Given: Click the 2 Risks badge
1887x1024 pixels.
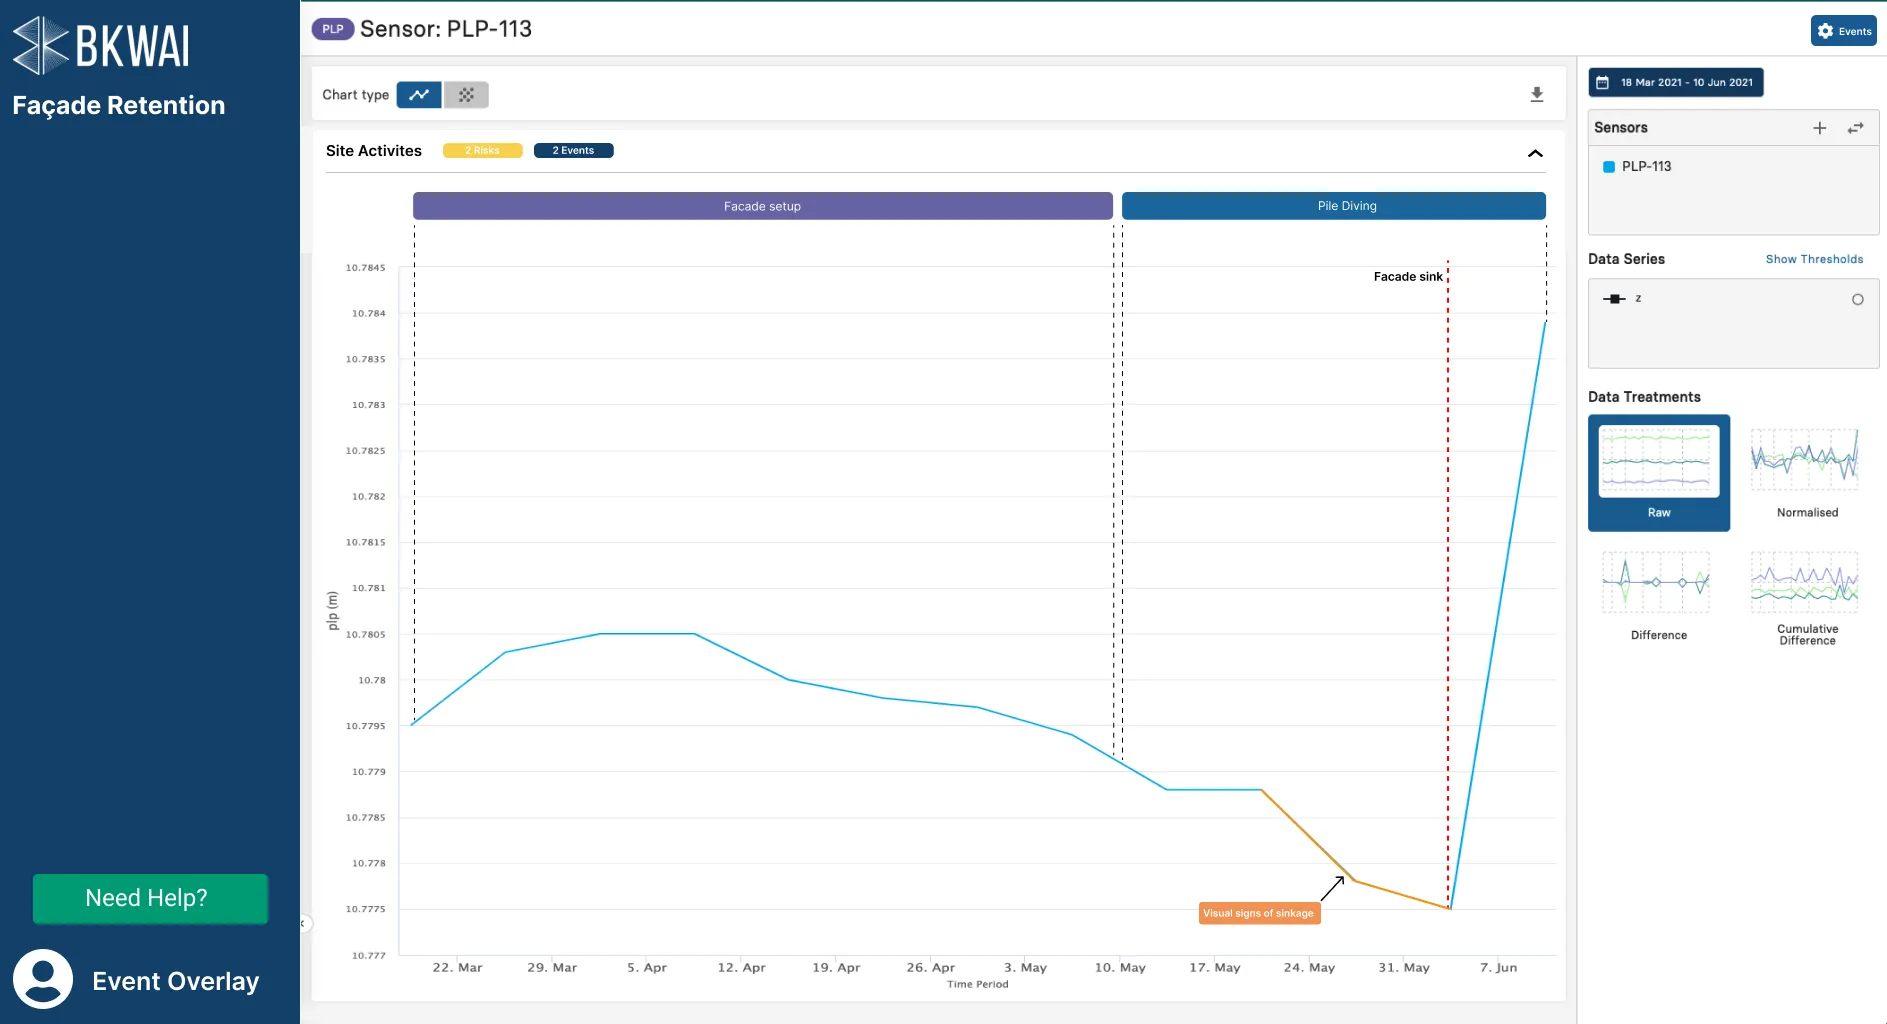Looking at the screenshot, I should click(x=482, y=151).
